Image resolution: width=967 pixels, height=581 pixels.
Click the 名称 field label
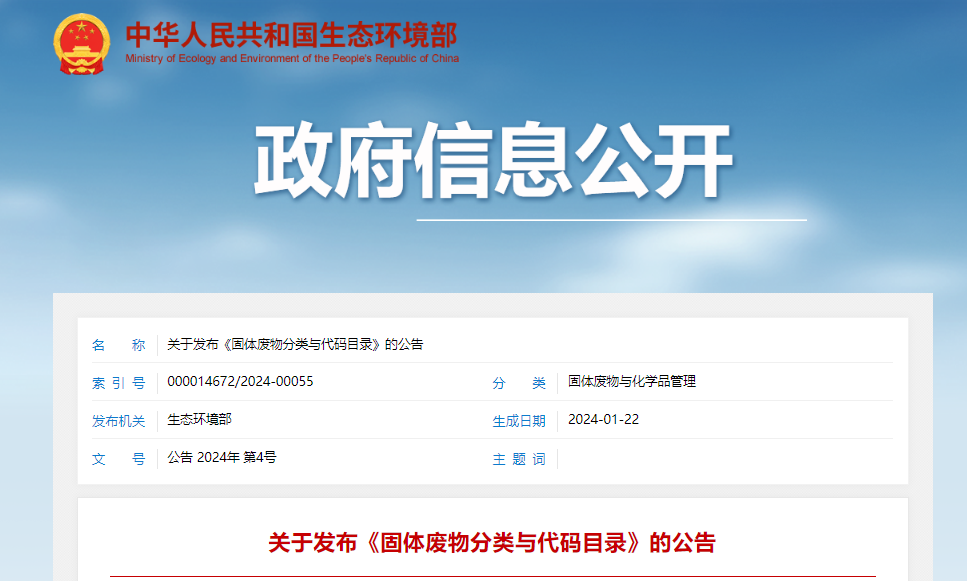click(x=115, y=344)
